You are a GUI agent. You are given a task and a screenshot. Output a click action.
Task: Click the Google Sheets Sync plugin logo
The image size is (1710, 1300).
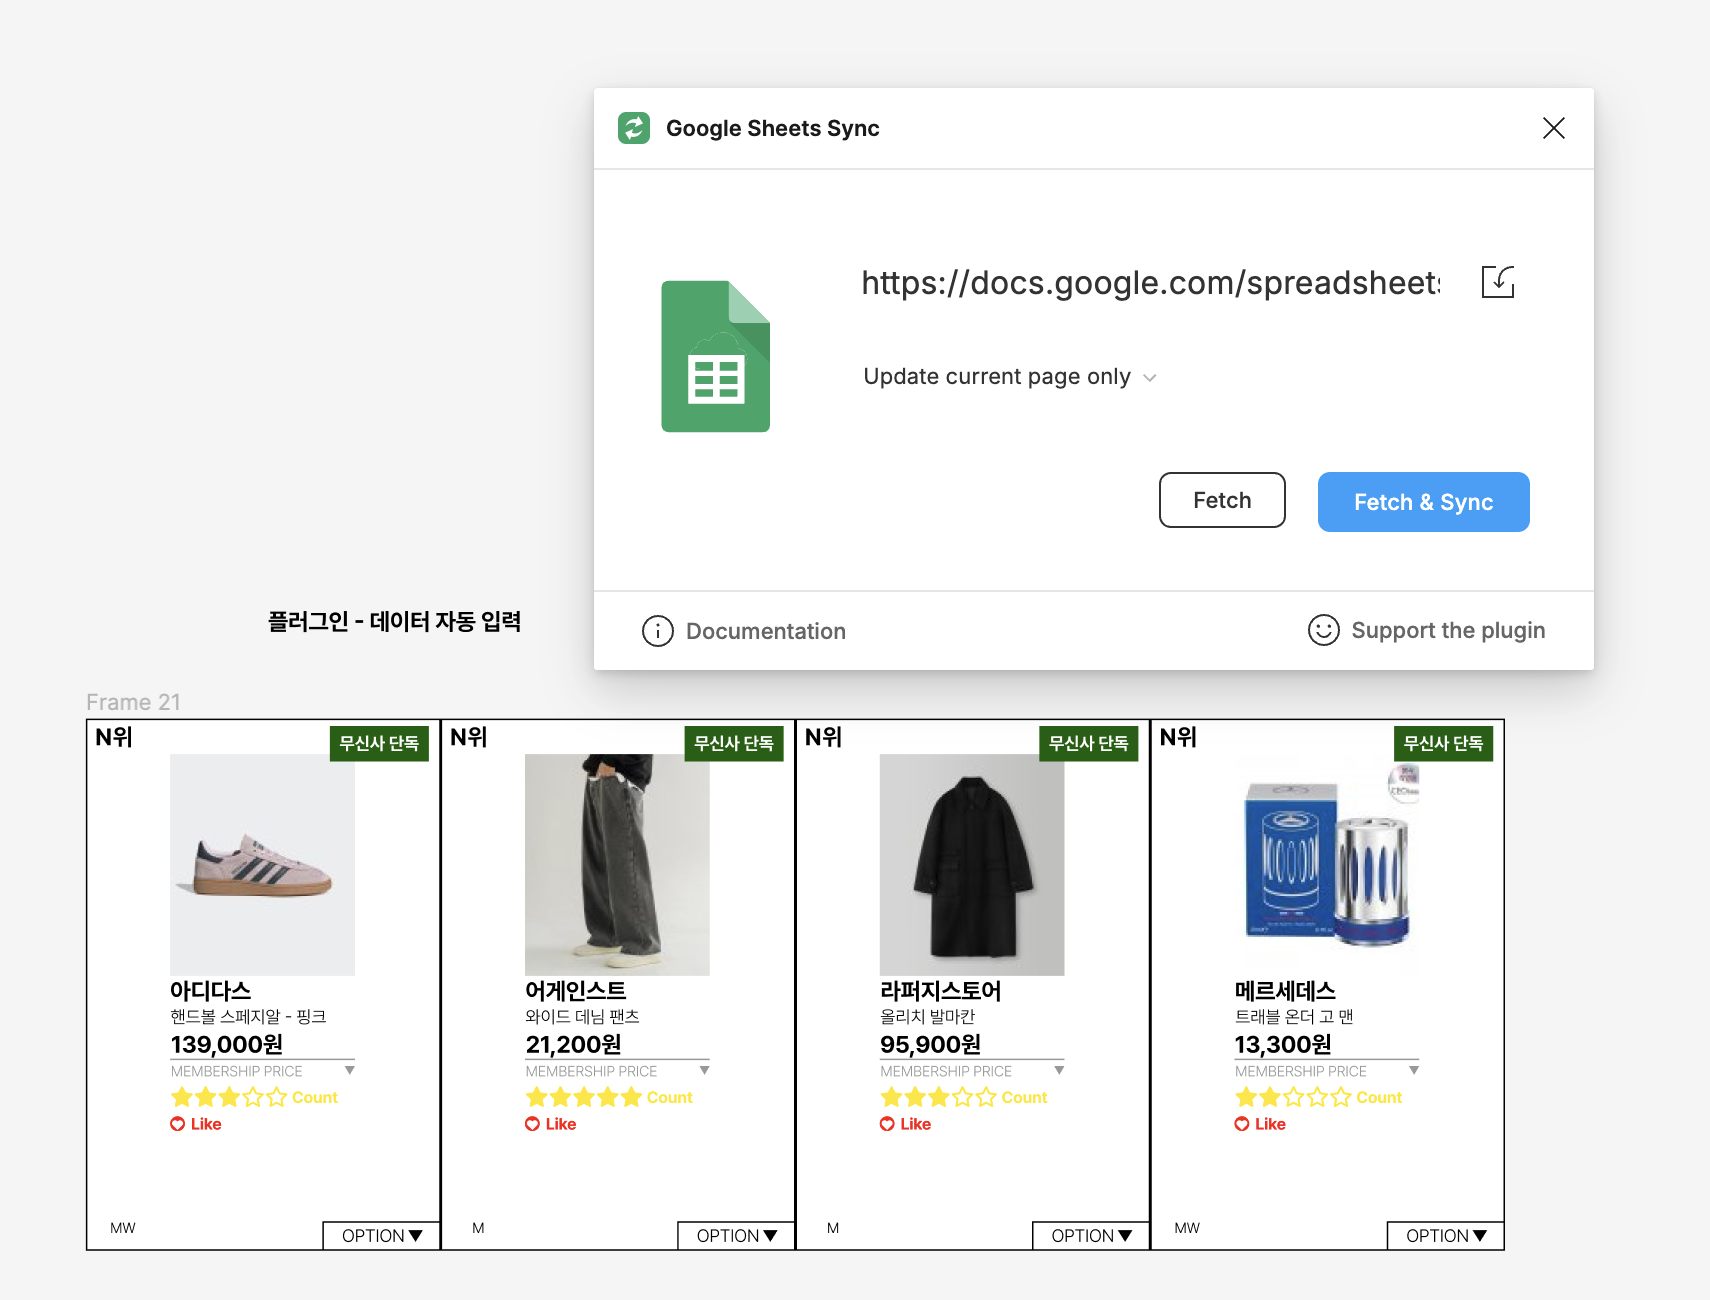(x=634, y=128)
